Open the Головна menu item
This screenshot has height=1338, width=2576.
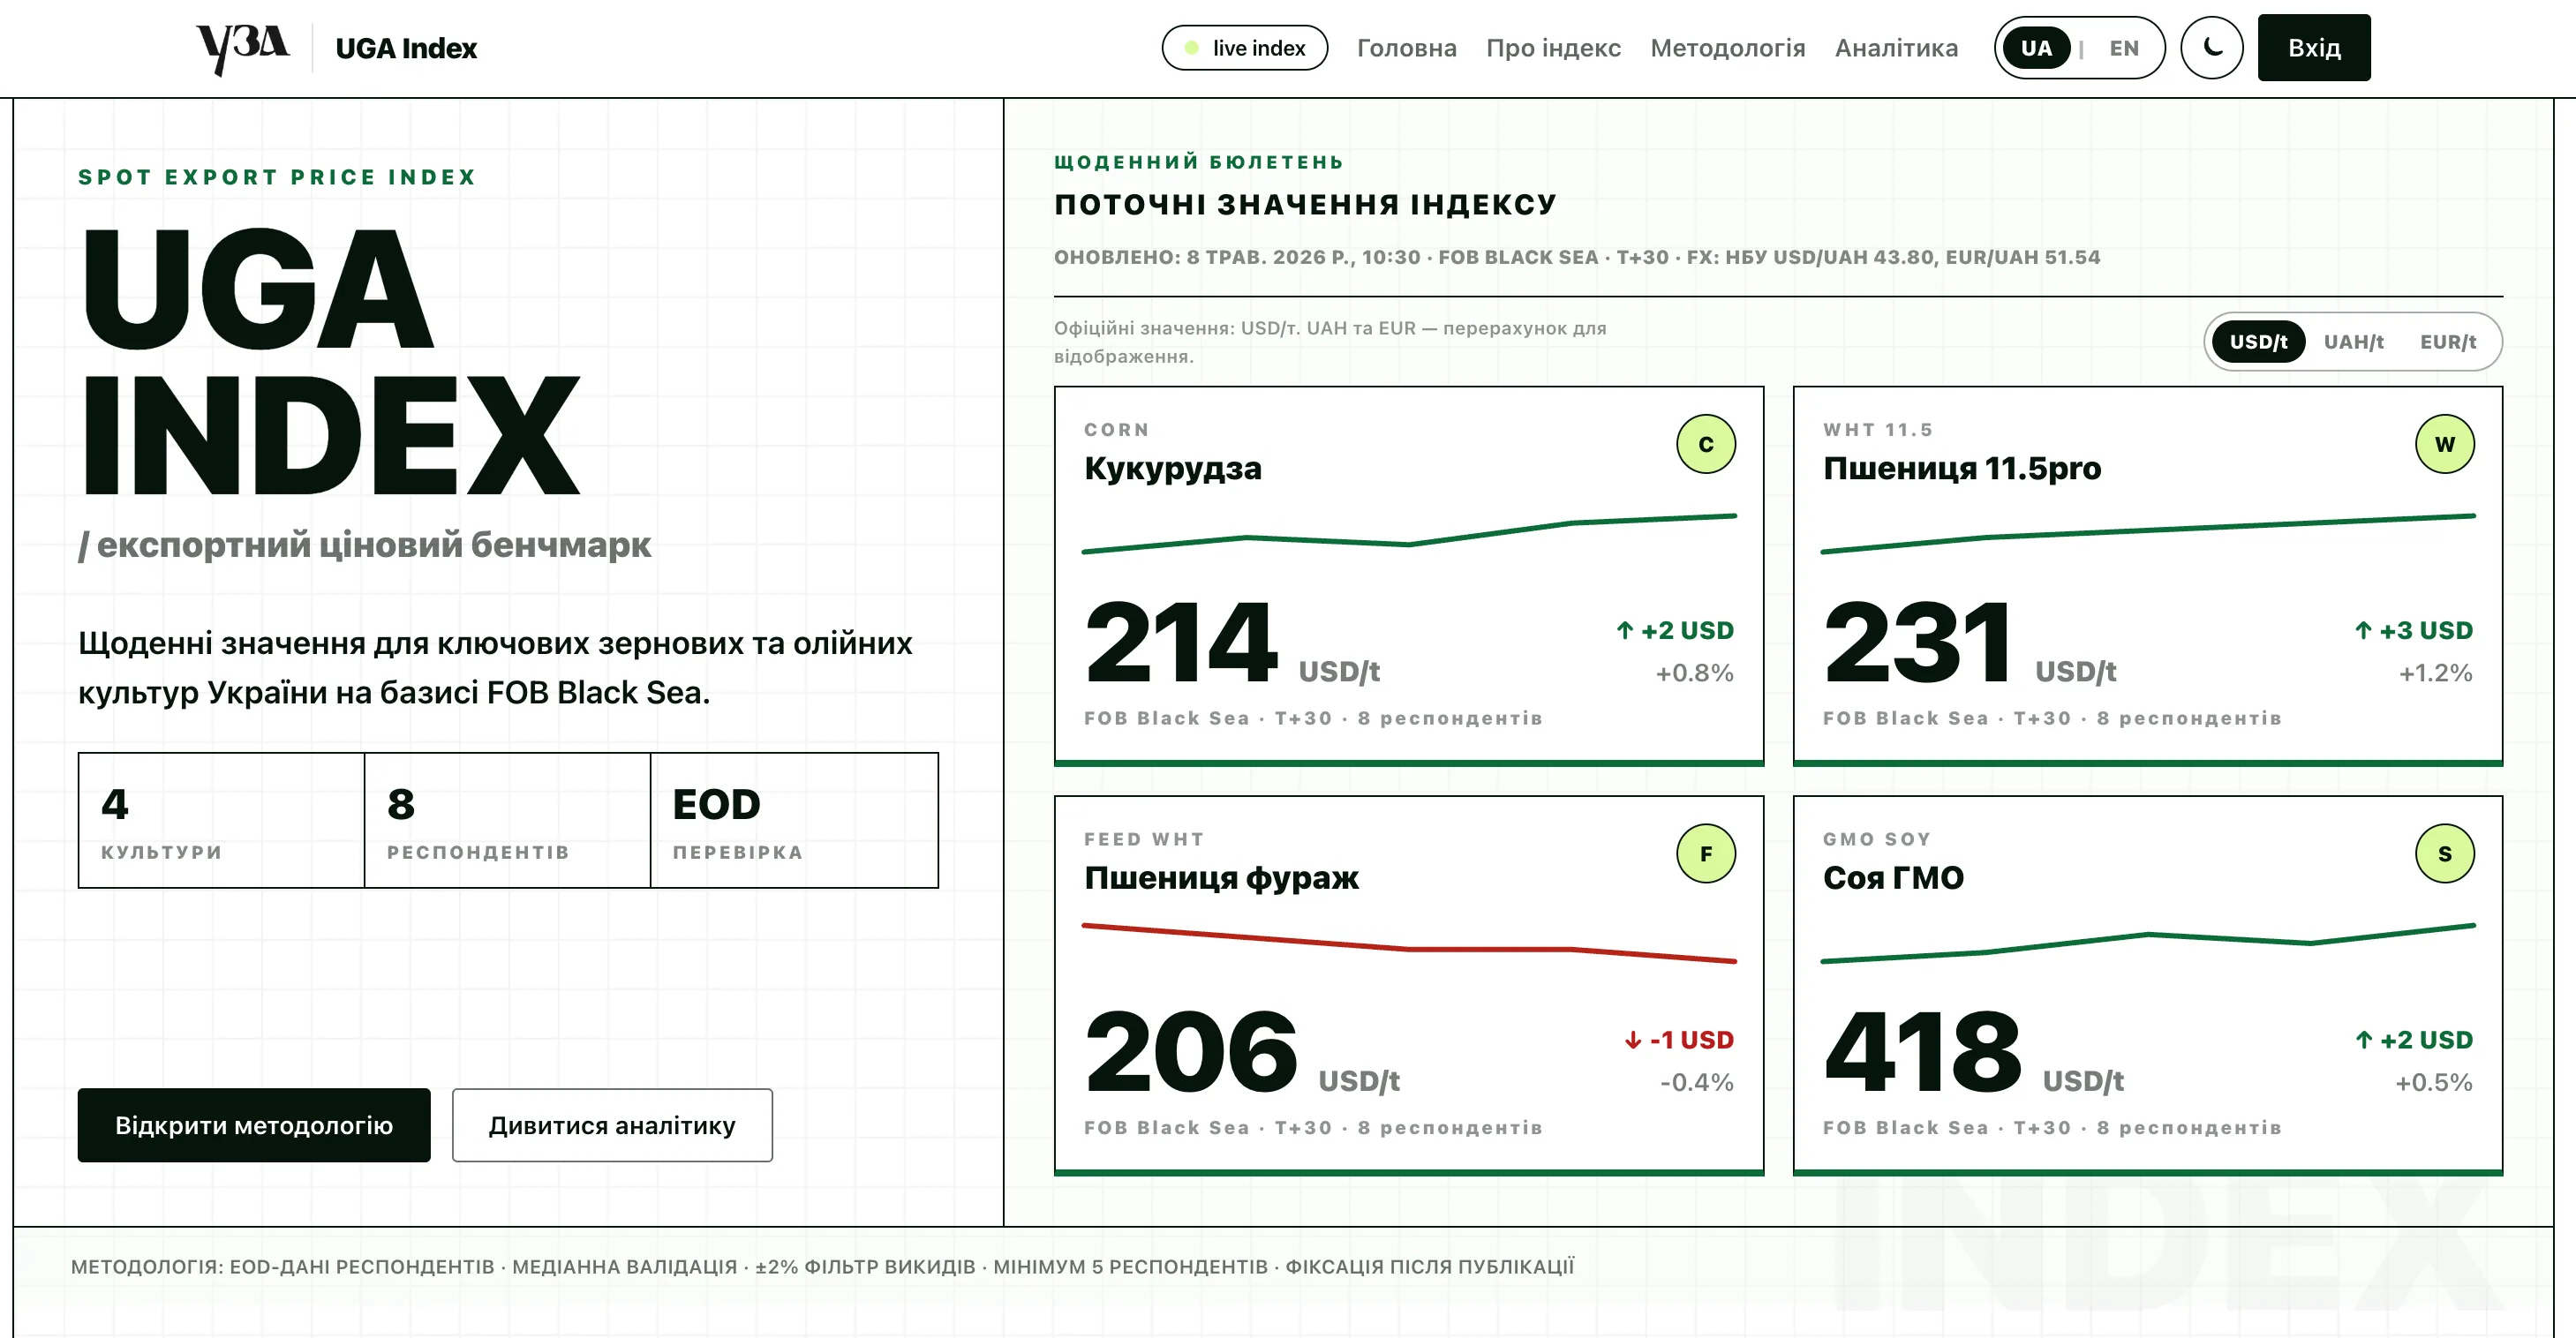[x=1406, y=48]
